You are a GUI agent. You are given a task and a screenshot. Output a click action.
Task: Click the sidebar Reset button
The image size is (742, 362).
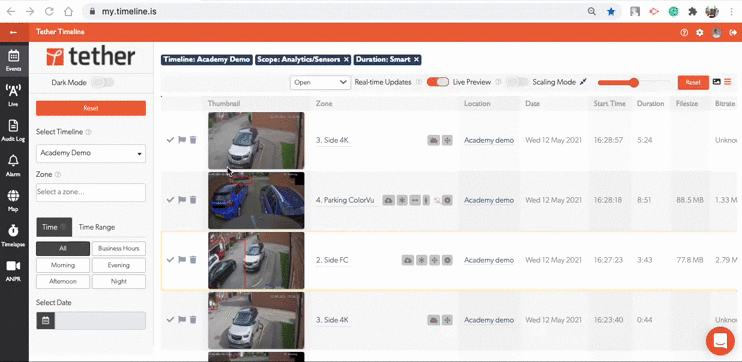91,108
